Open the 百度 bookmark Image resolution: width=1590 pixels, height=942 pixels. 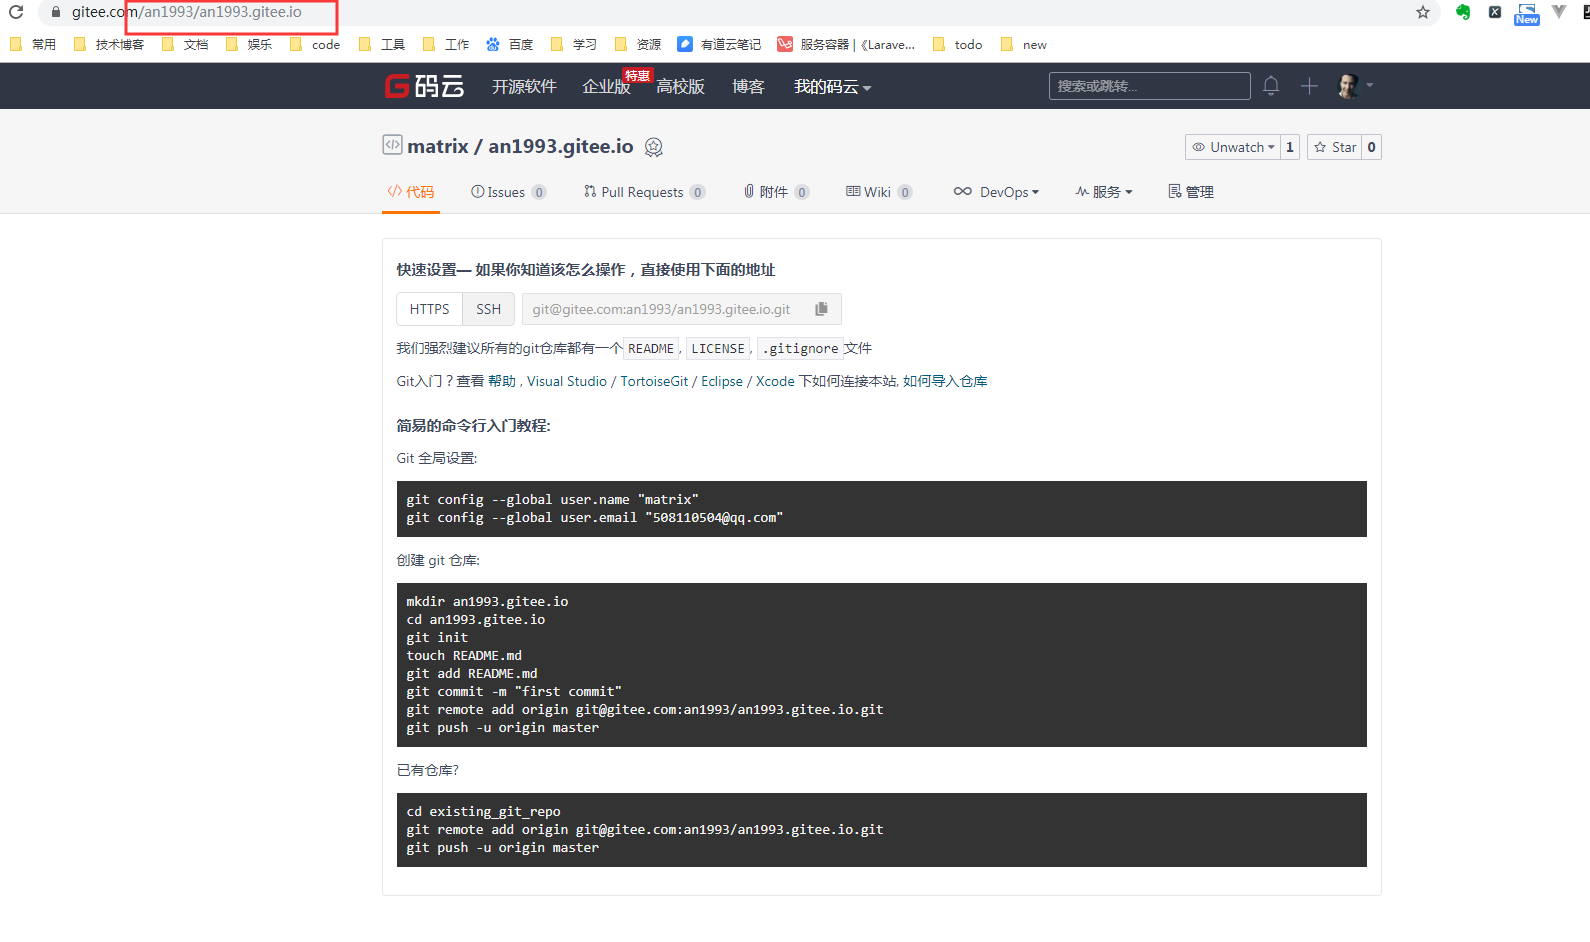coord(509,44)
